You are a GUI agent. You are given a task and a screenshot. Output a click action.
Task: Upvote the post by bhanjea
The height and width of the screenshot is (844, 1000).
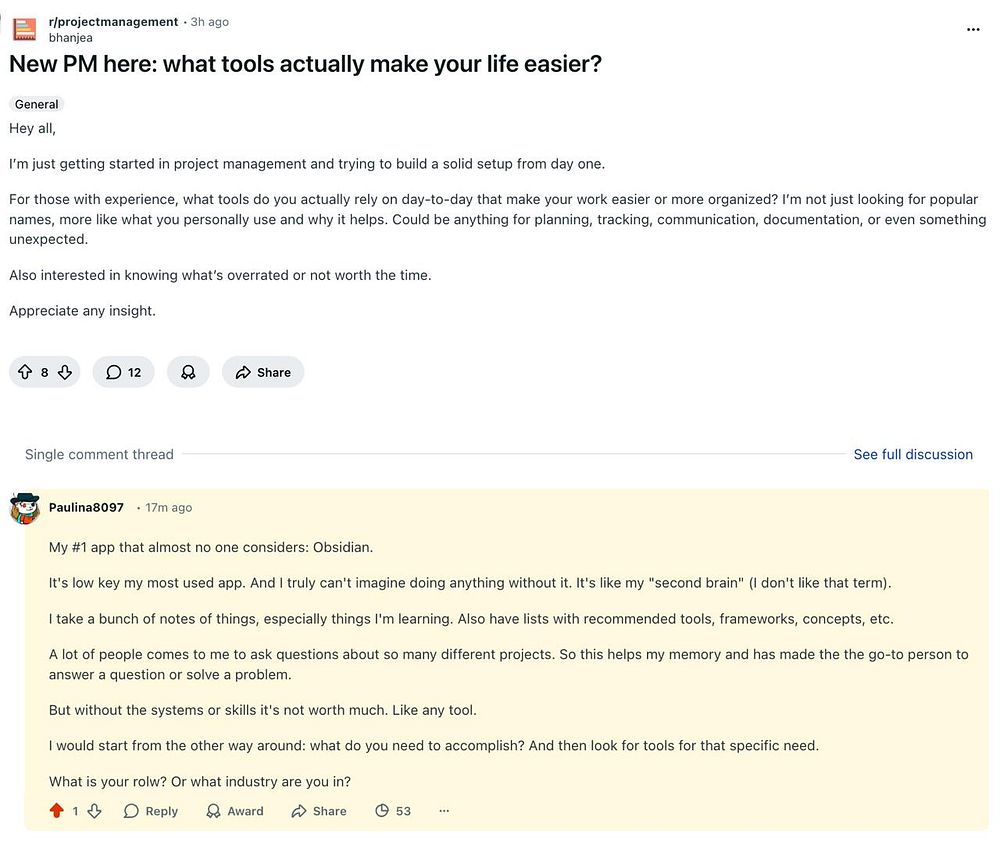coord(25,372)
